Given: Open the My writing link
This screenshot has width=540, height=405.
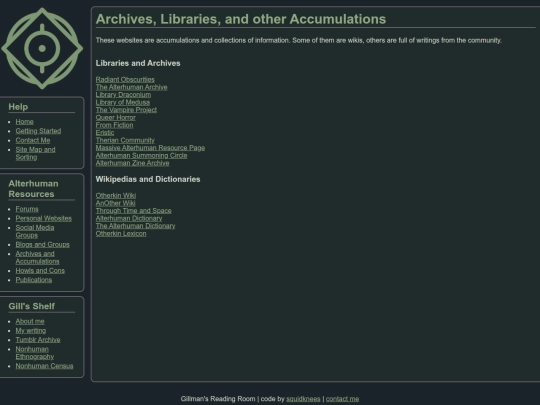Looking at the screenshot, I should coord(31,331).
